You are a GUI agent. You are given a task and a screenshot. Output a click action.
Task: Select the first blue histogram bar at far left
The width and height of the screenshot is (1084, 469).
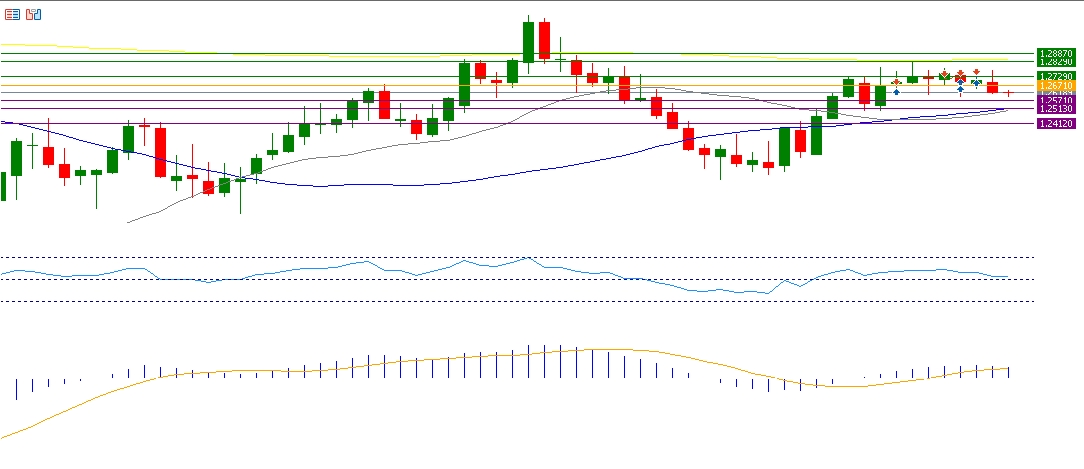17,388
